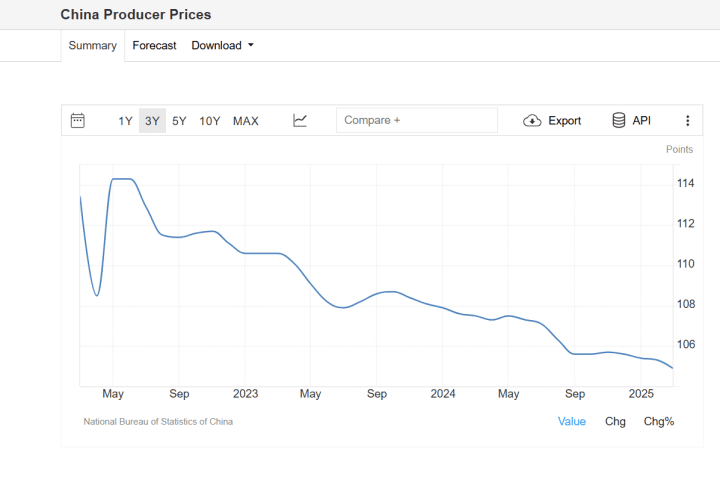Open the three-dot more options menu
Image resolution: width=720 pixels, height=480 pixels.
pyautogui.click(x=687, y=121)
